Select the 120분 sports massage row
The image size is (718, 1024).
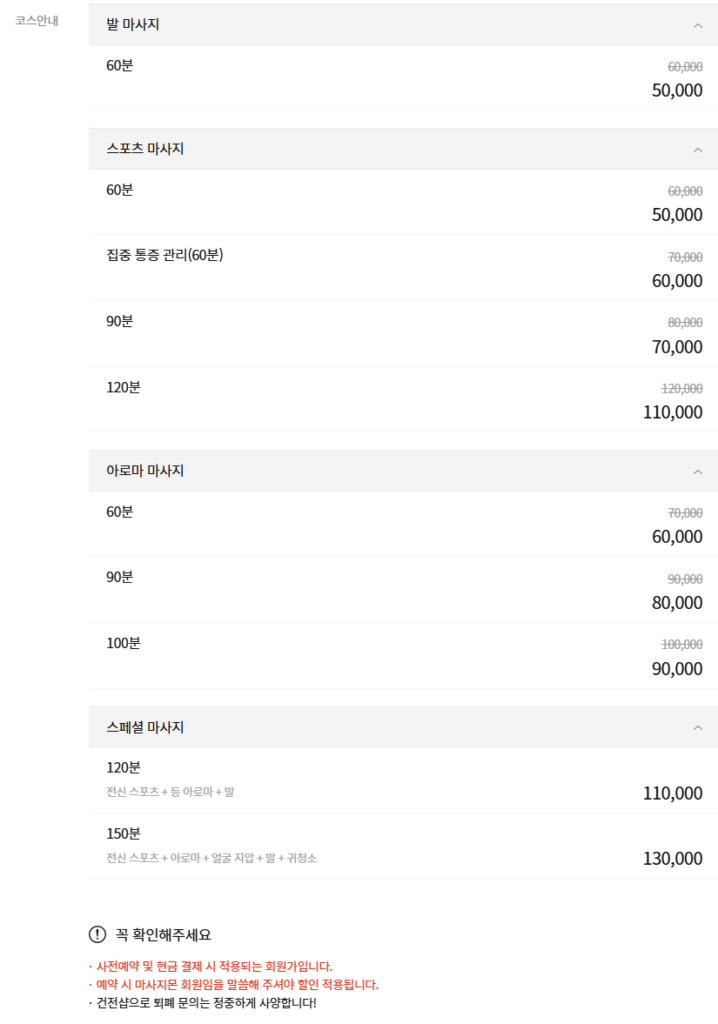pos(121,387)
